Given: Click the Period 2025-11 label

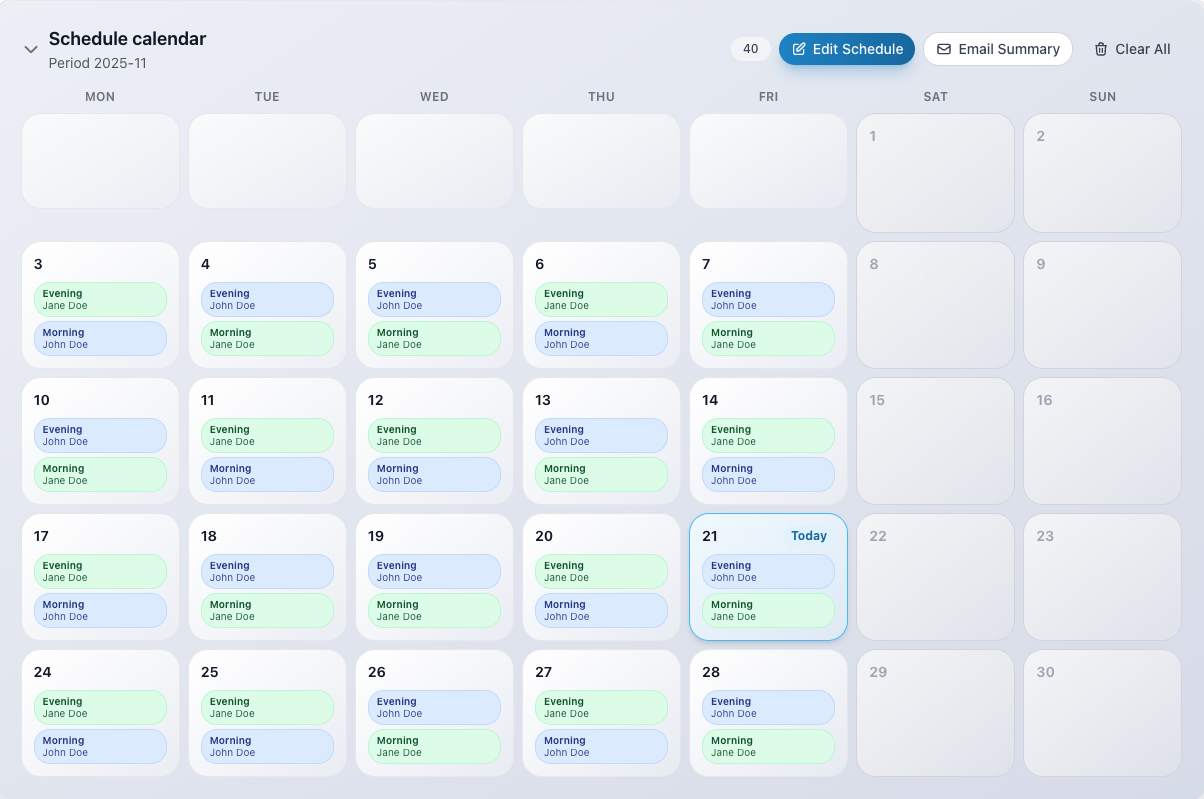Looking at the screenshot, I should 98,62.
